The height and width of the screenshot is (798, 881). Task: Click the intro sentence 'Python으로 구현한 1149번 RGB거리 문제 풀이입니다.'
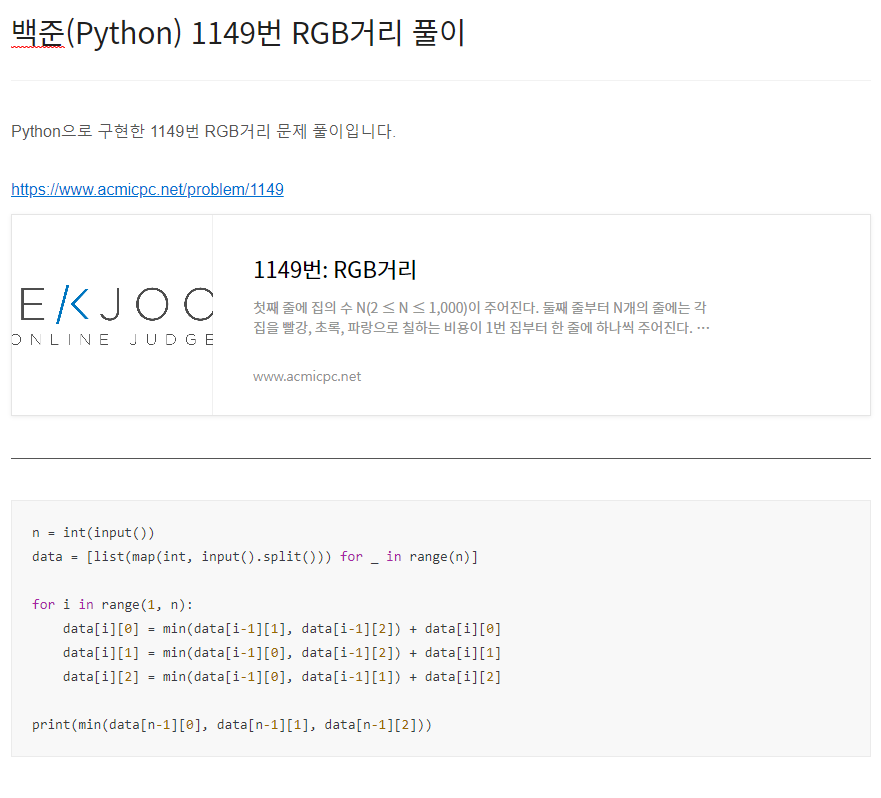coord(203,132)
